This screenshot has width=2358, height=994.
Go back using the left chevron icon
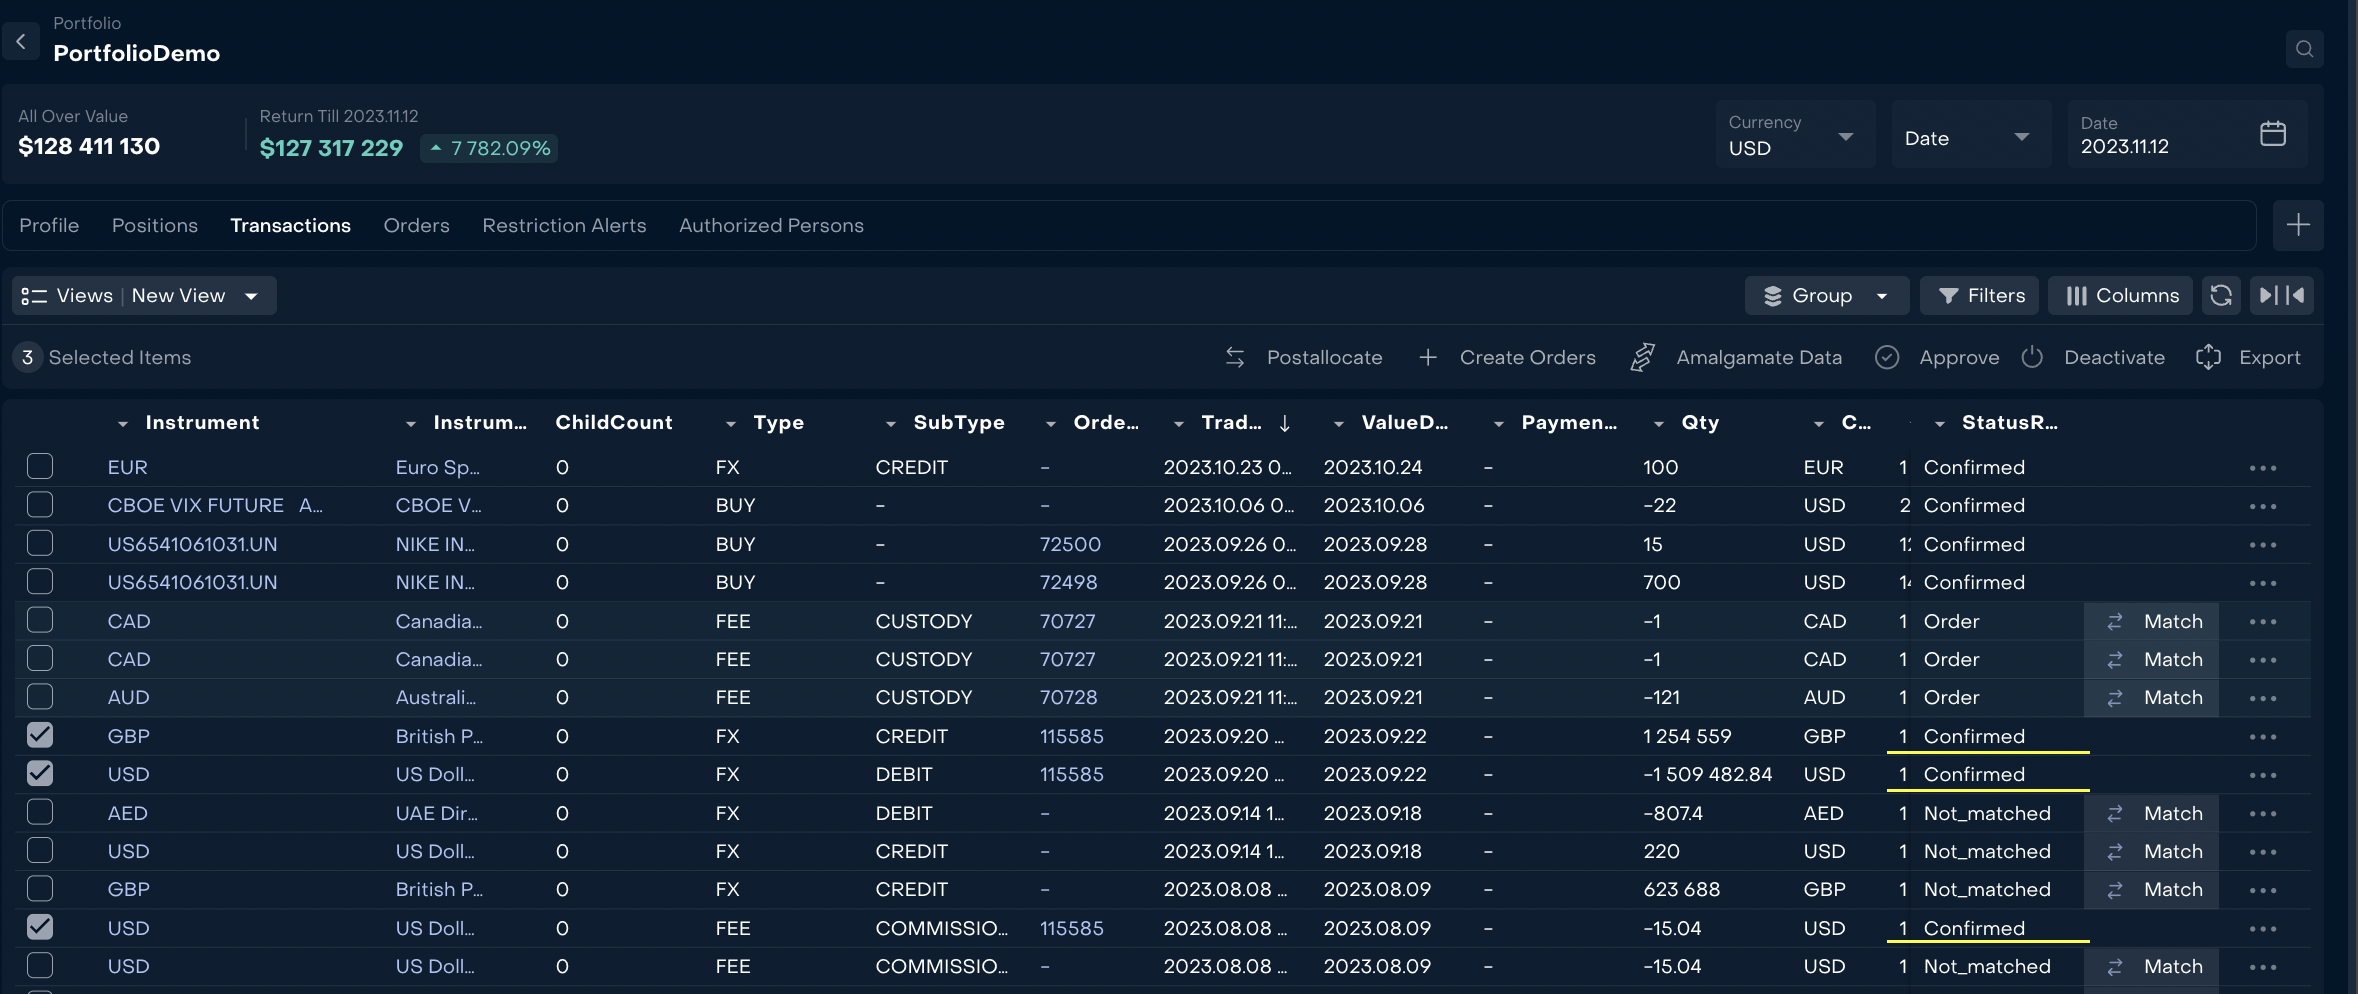pyautogui.click(x=20, y=41)
